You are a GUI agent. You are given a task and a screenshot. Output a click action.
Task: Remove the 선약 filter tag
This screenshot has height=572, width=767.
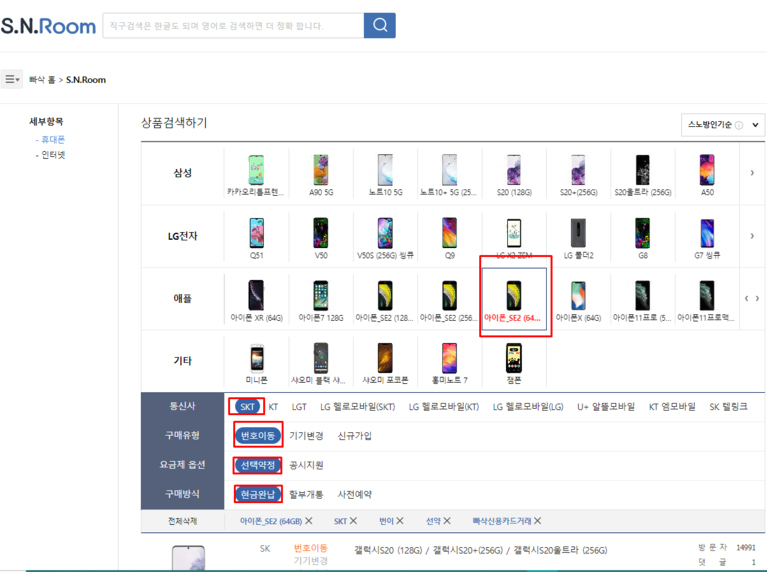click(447, 521)
